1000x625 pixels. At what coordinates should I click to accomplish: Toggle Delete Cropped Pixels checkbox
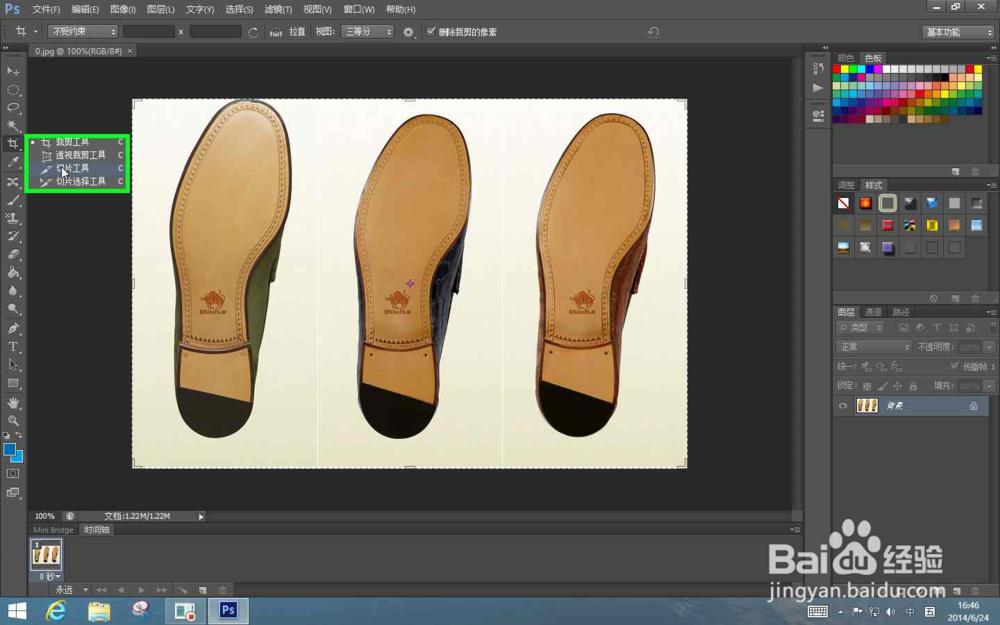point(431,31)
